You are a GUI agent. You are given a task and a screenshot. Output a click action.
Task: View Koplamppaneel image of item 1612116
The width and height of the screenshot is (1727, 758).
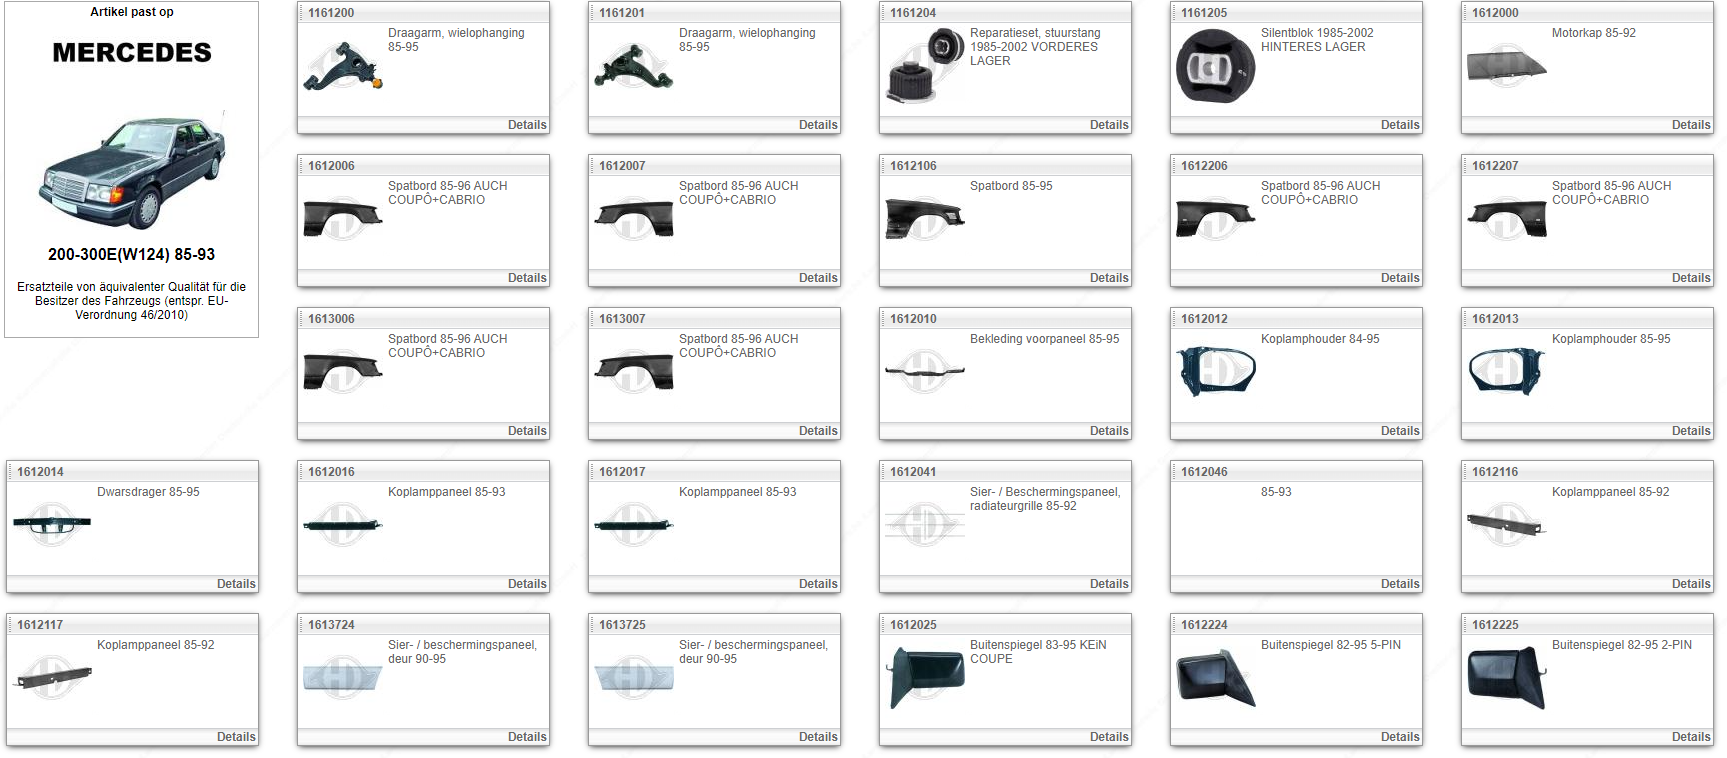tap(1507, 525)
